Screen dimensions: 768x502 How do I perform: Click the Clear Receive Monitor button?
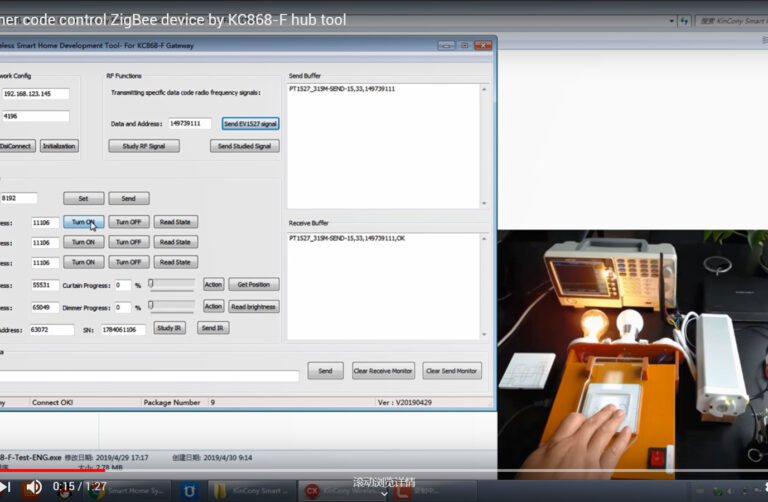coord(382,371)
